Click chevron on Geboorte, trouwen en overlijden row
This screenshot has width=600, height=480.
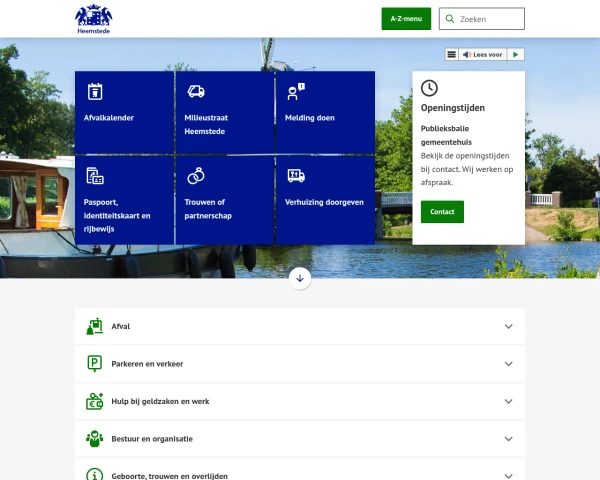[x=509, y=476]
